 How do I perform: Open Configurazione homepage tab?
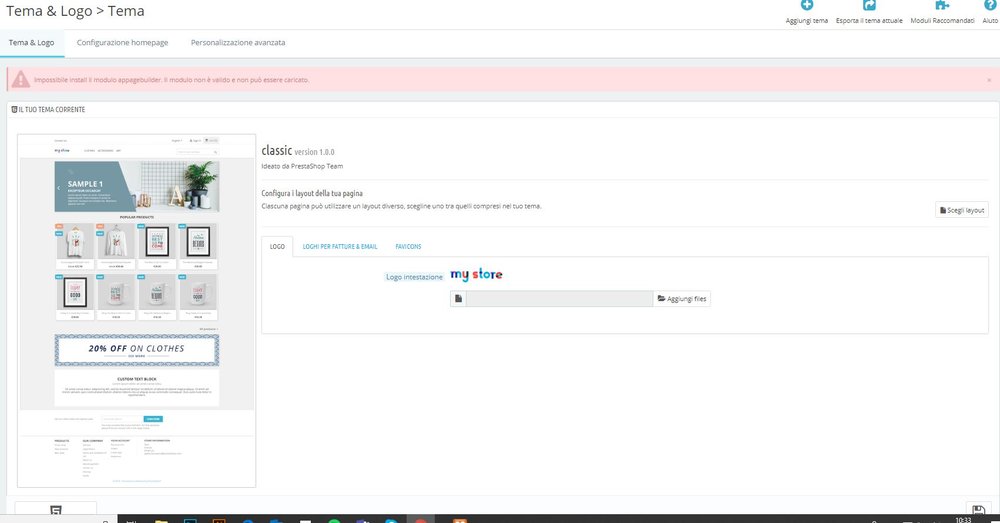coord(122,43)
